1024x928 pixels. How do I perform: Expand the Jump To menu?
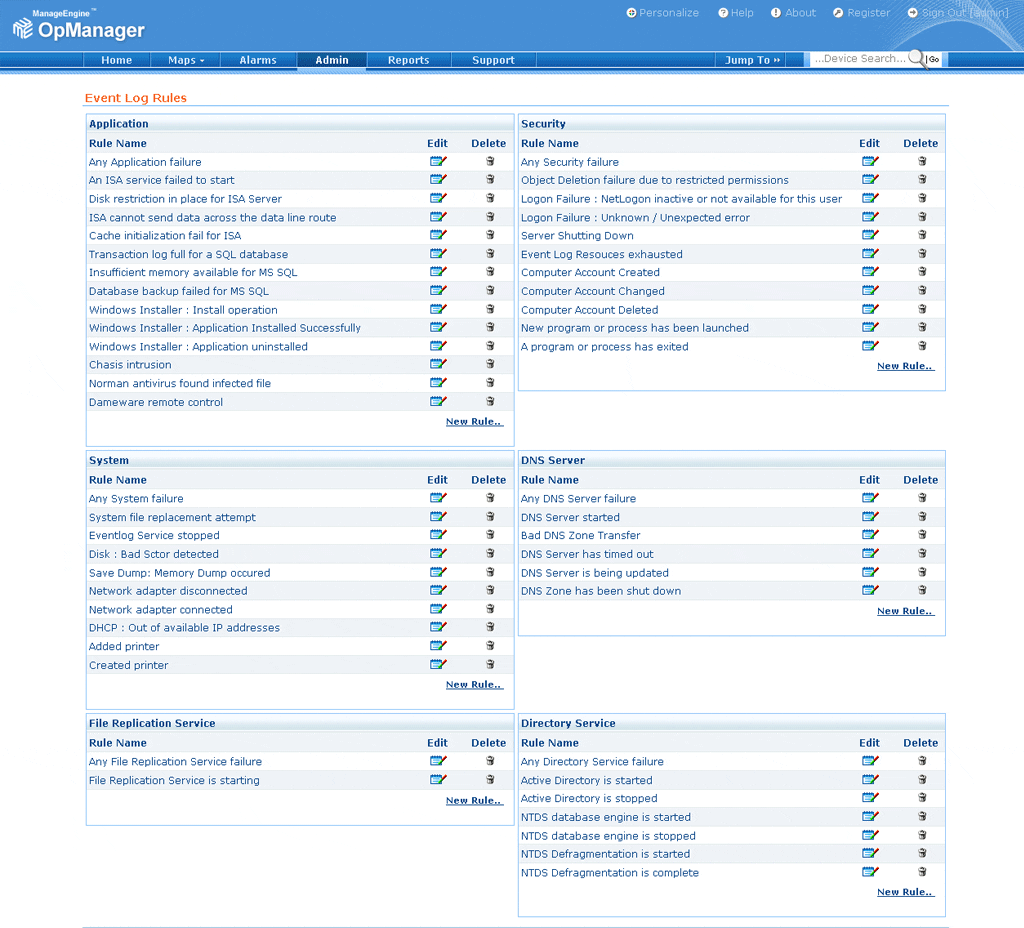pyautogui.click(x=752, y=60)
